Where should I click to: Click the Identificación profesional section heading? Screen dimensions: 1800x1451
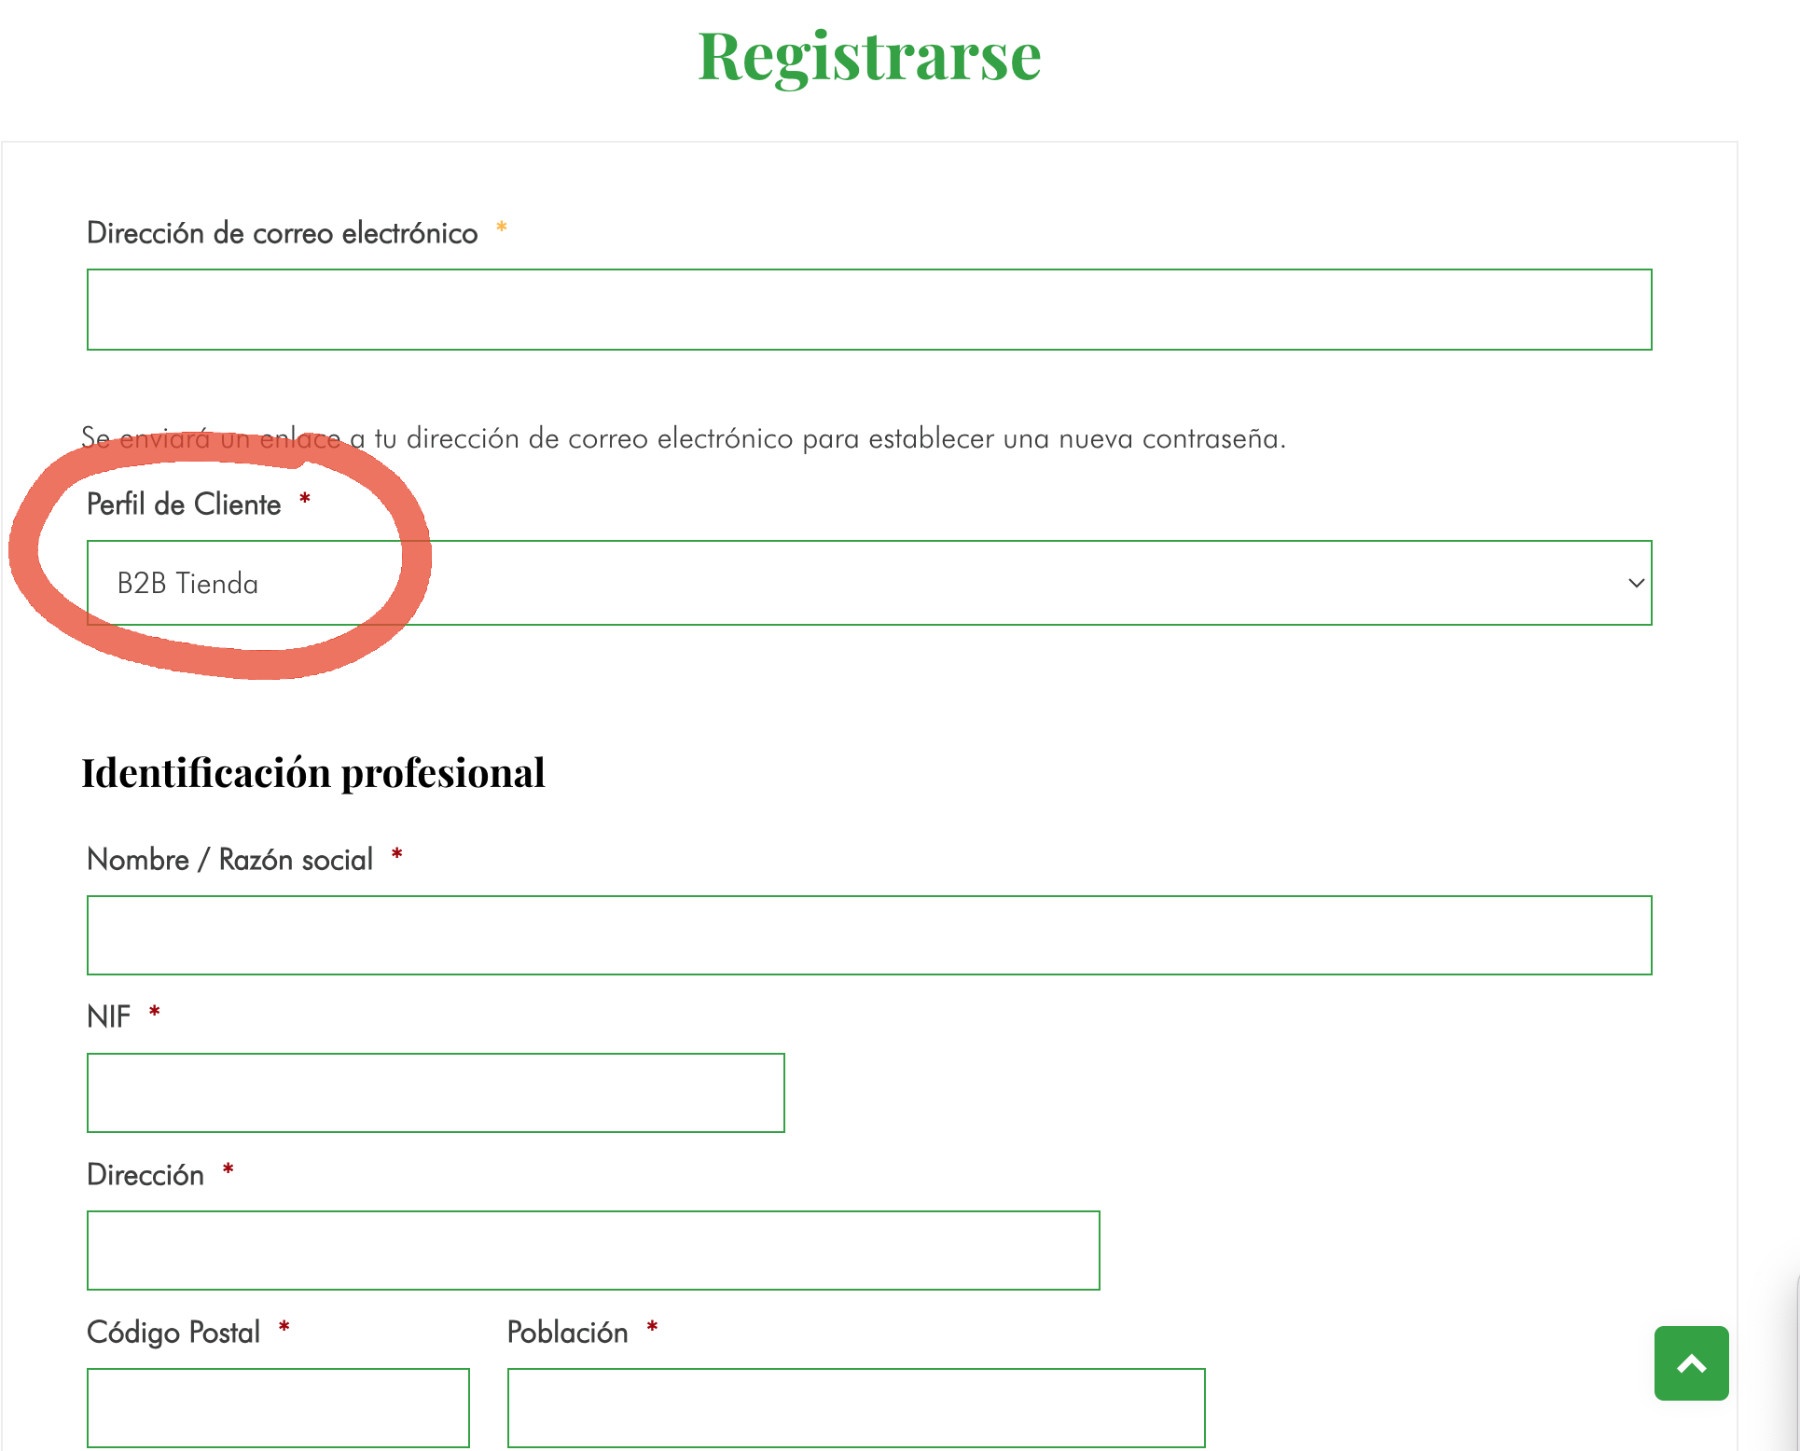click(x=313, y=773)
